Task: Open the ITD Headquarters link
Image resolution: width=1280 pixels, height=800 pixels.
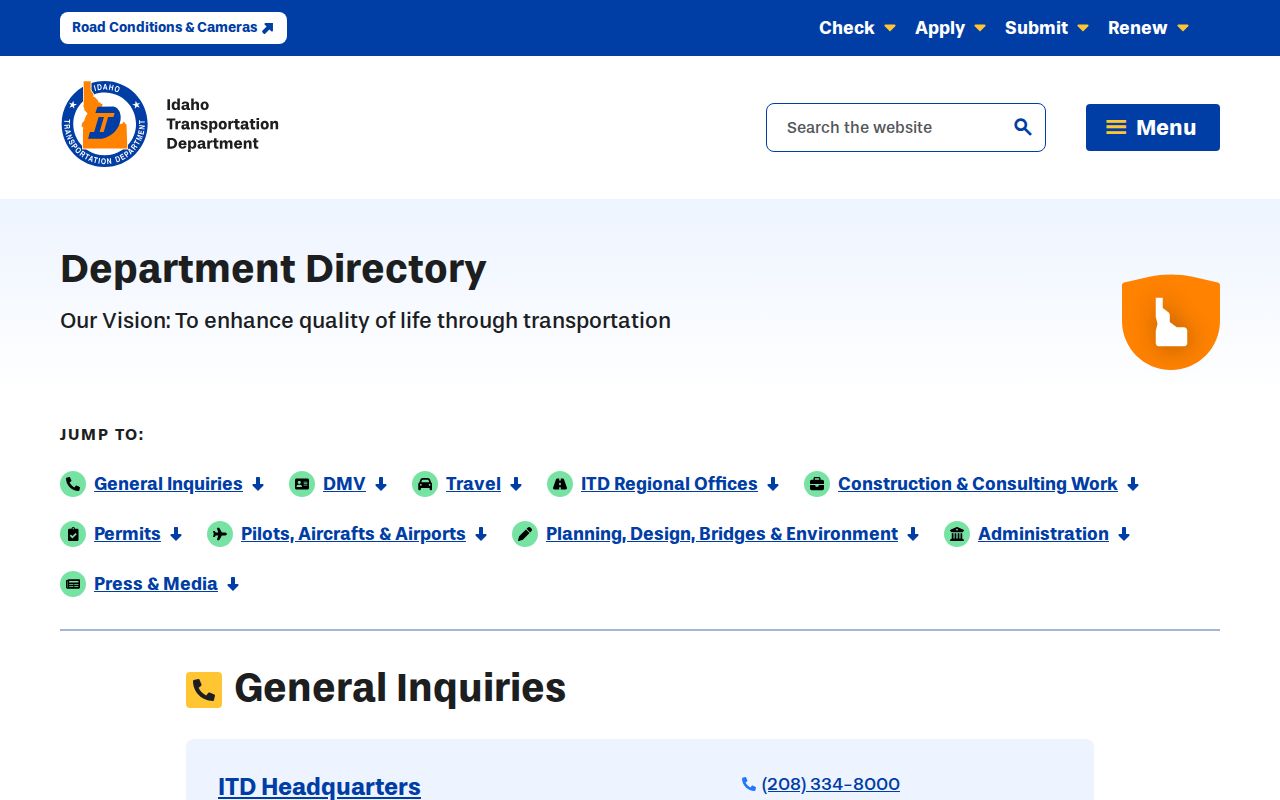Action: (x=319, y=787)
